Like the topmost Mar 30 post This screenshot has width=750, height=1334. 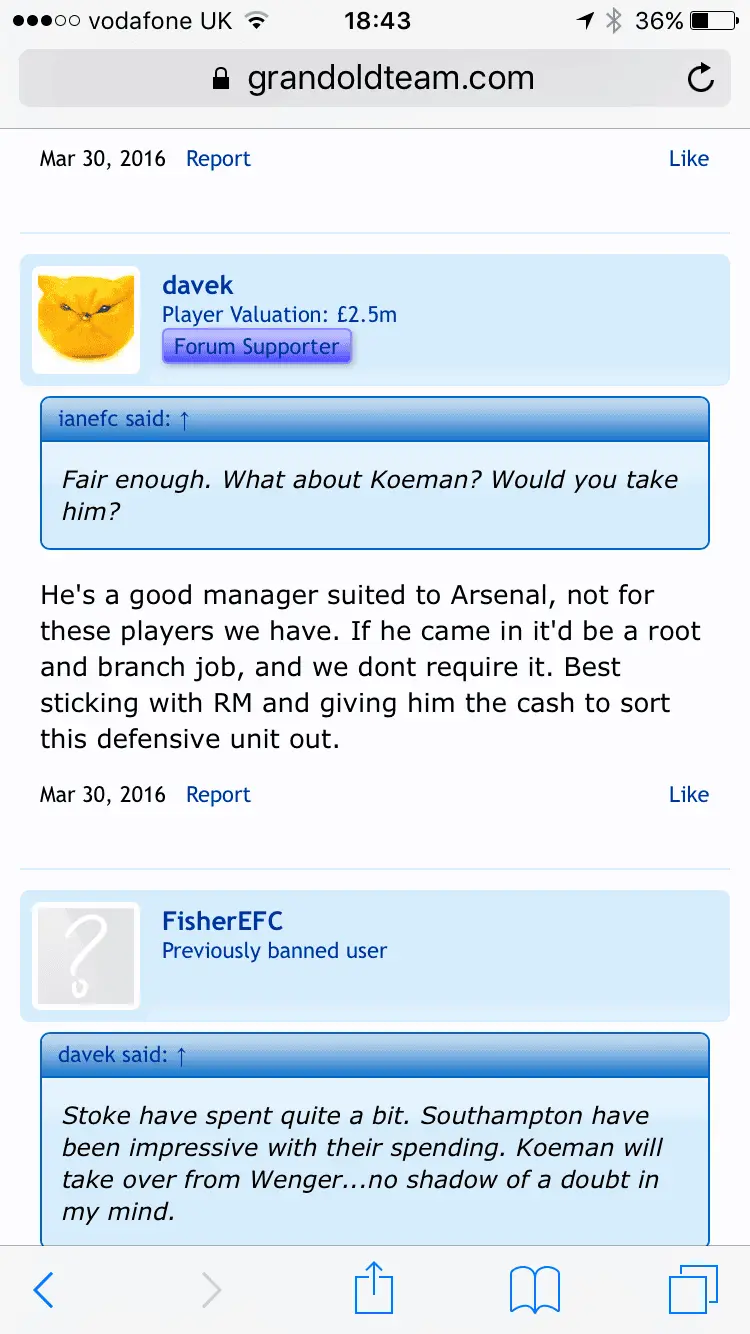688,159
